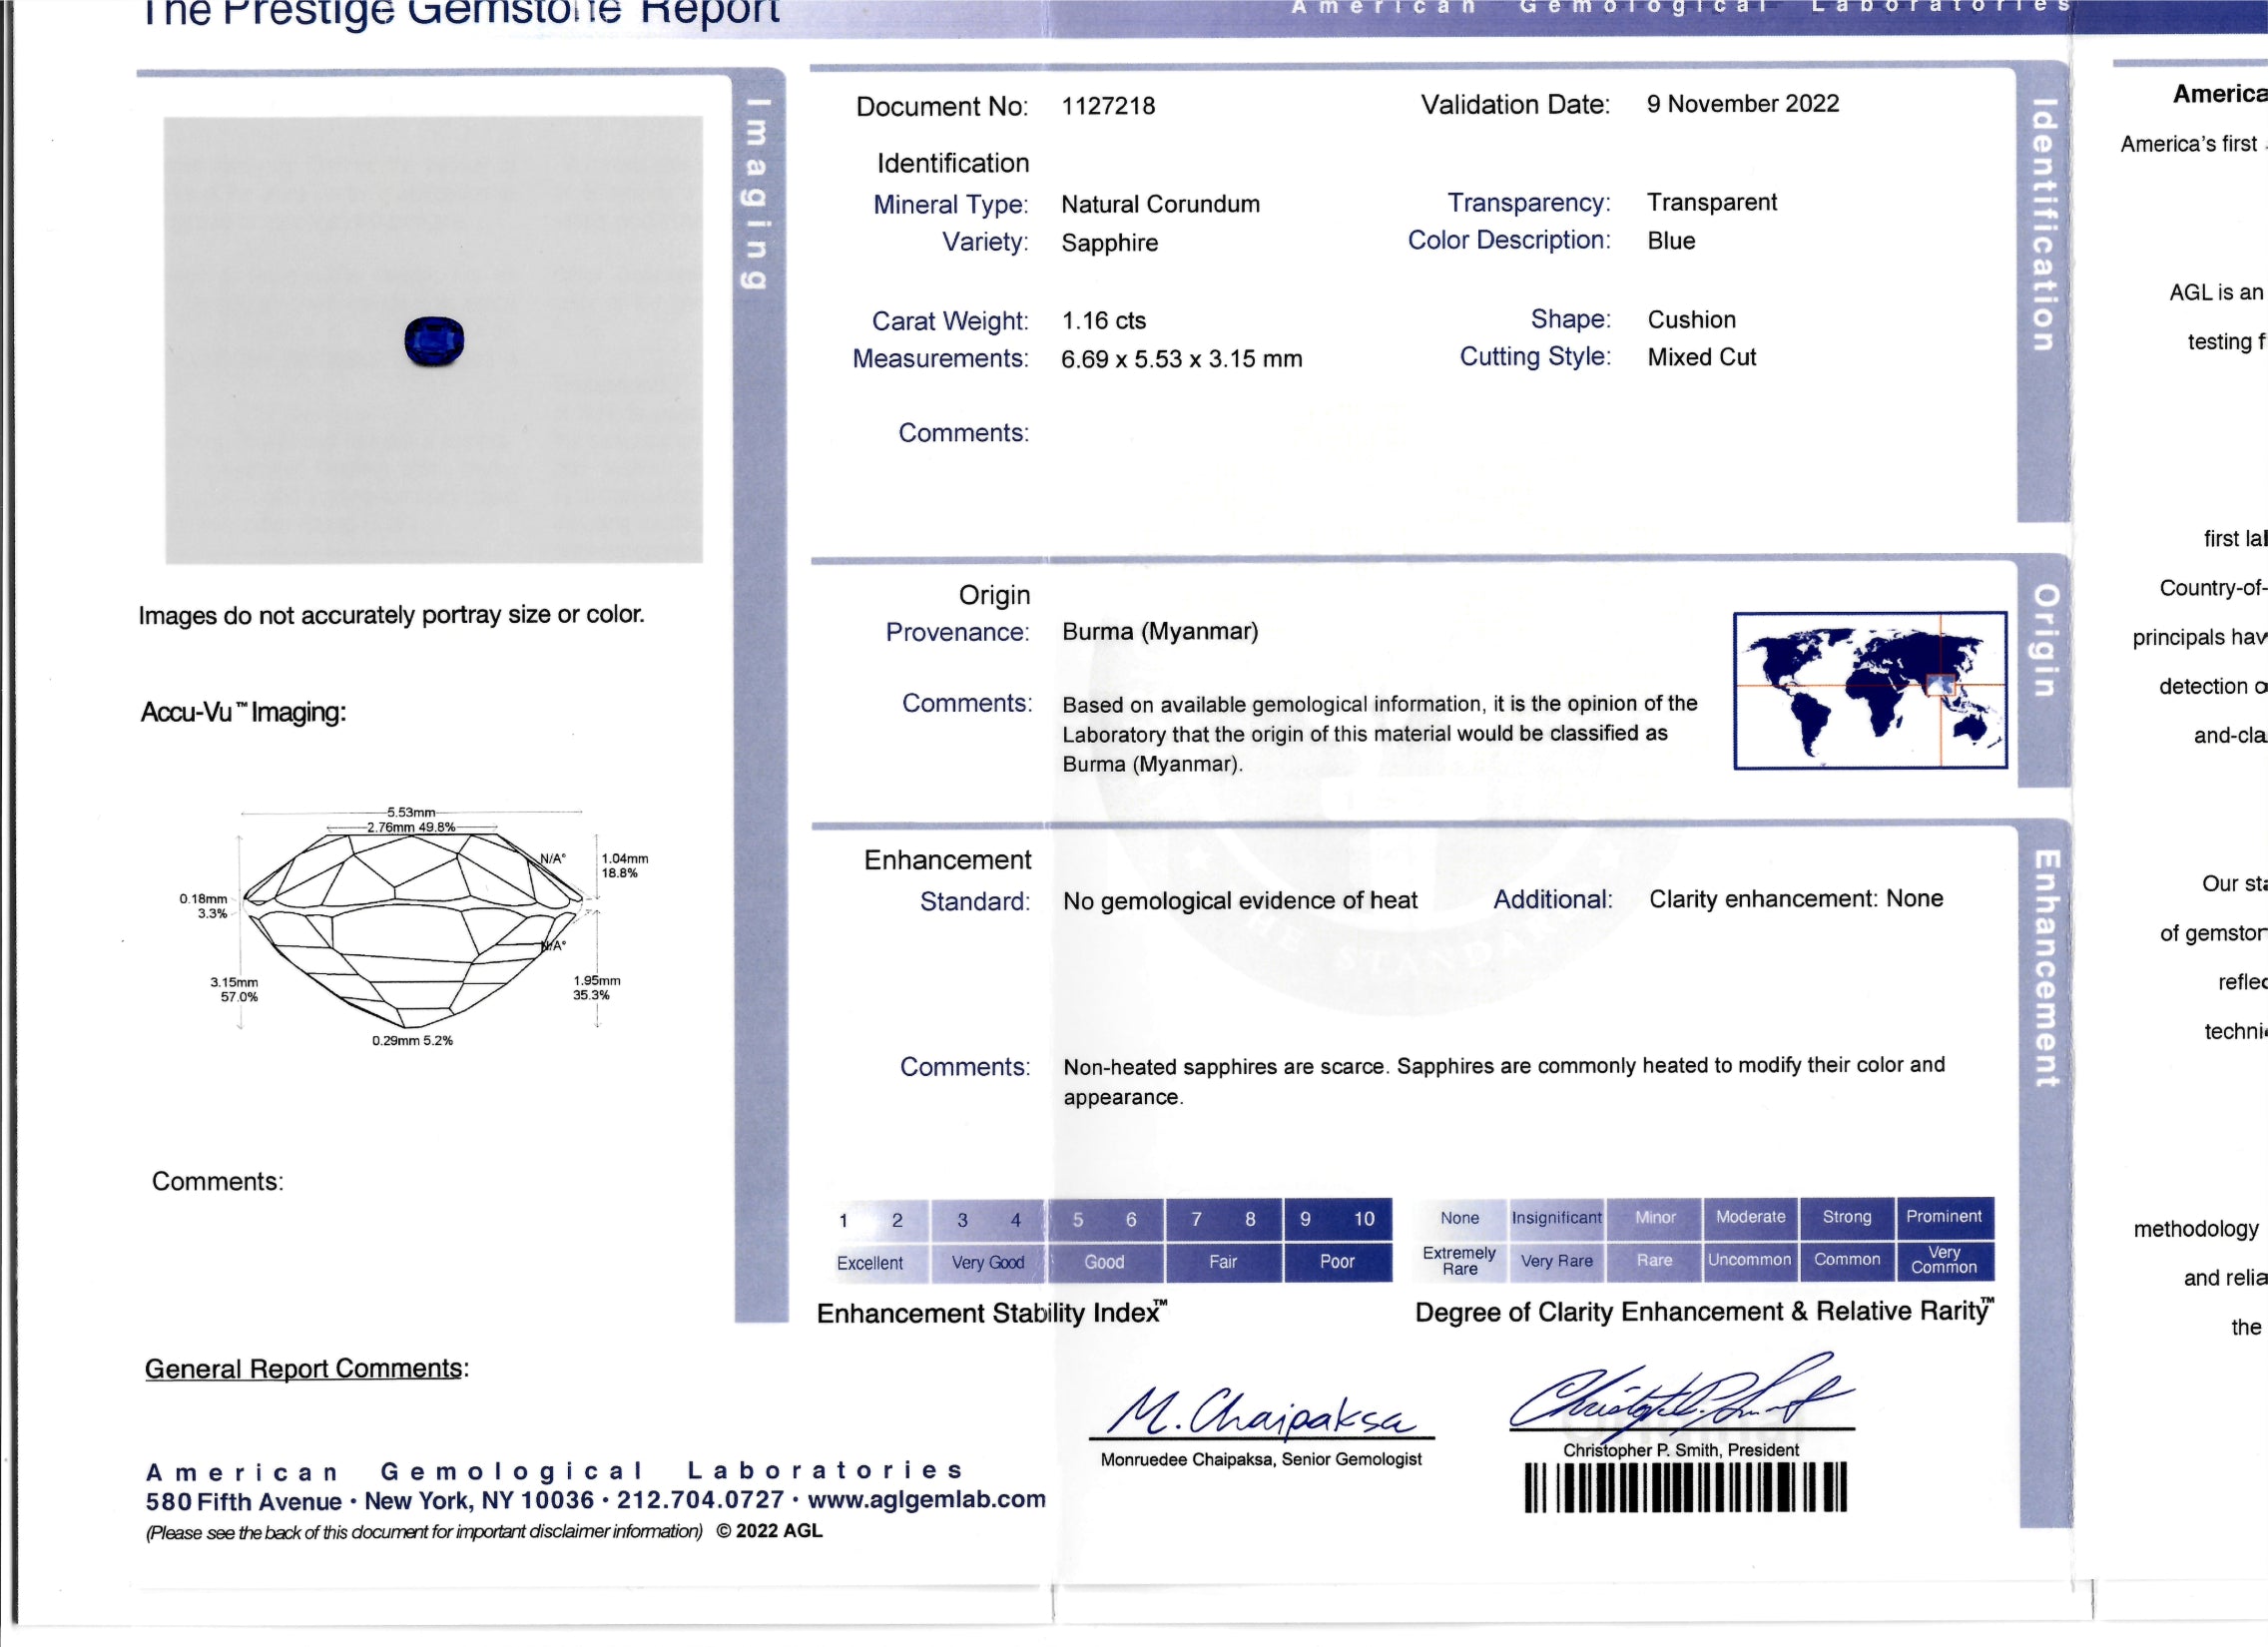This screenshot has width=2268, height=1647.
Task: Click the world map origin graphic
Action: point(1869,690)
